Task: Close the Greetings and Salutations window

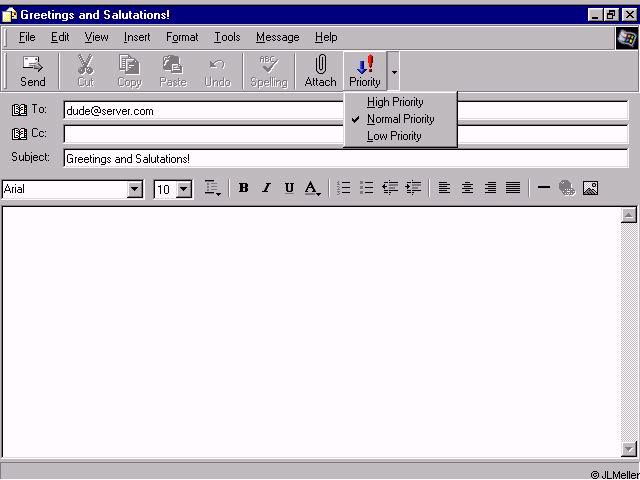Action: click(629, 15)
